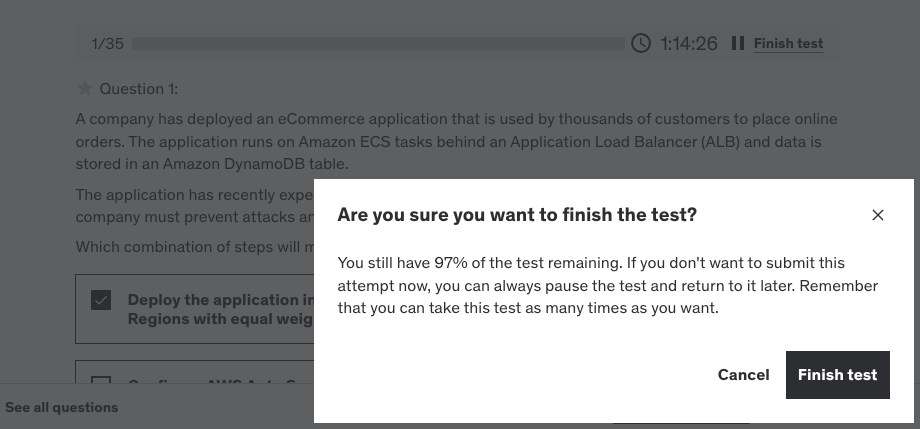The width and height of the screenshot is (920, 429).
Task: Click the test progress bar
Action: pos(378,43)
